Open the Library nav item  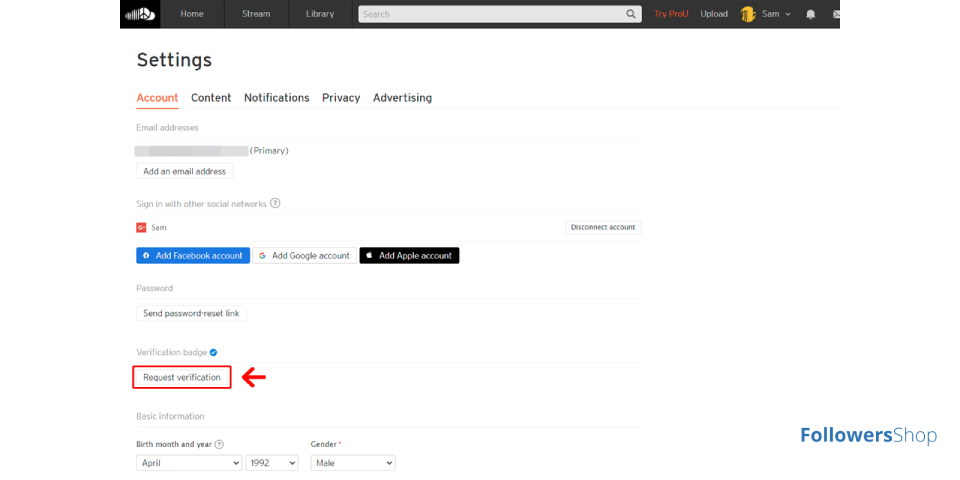320,14
